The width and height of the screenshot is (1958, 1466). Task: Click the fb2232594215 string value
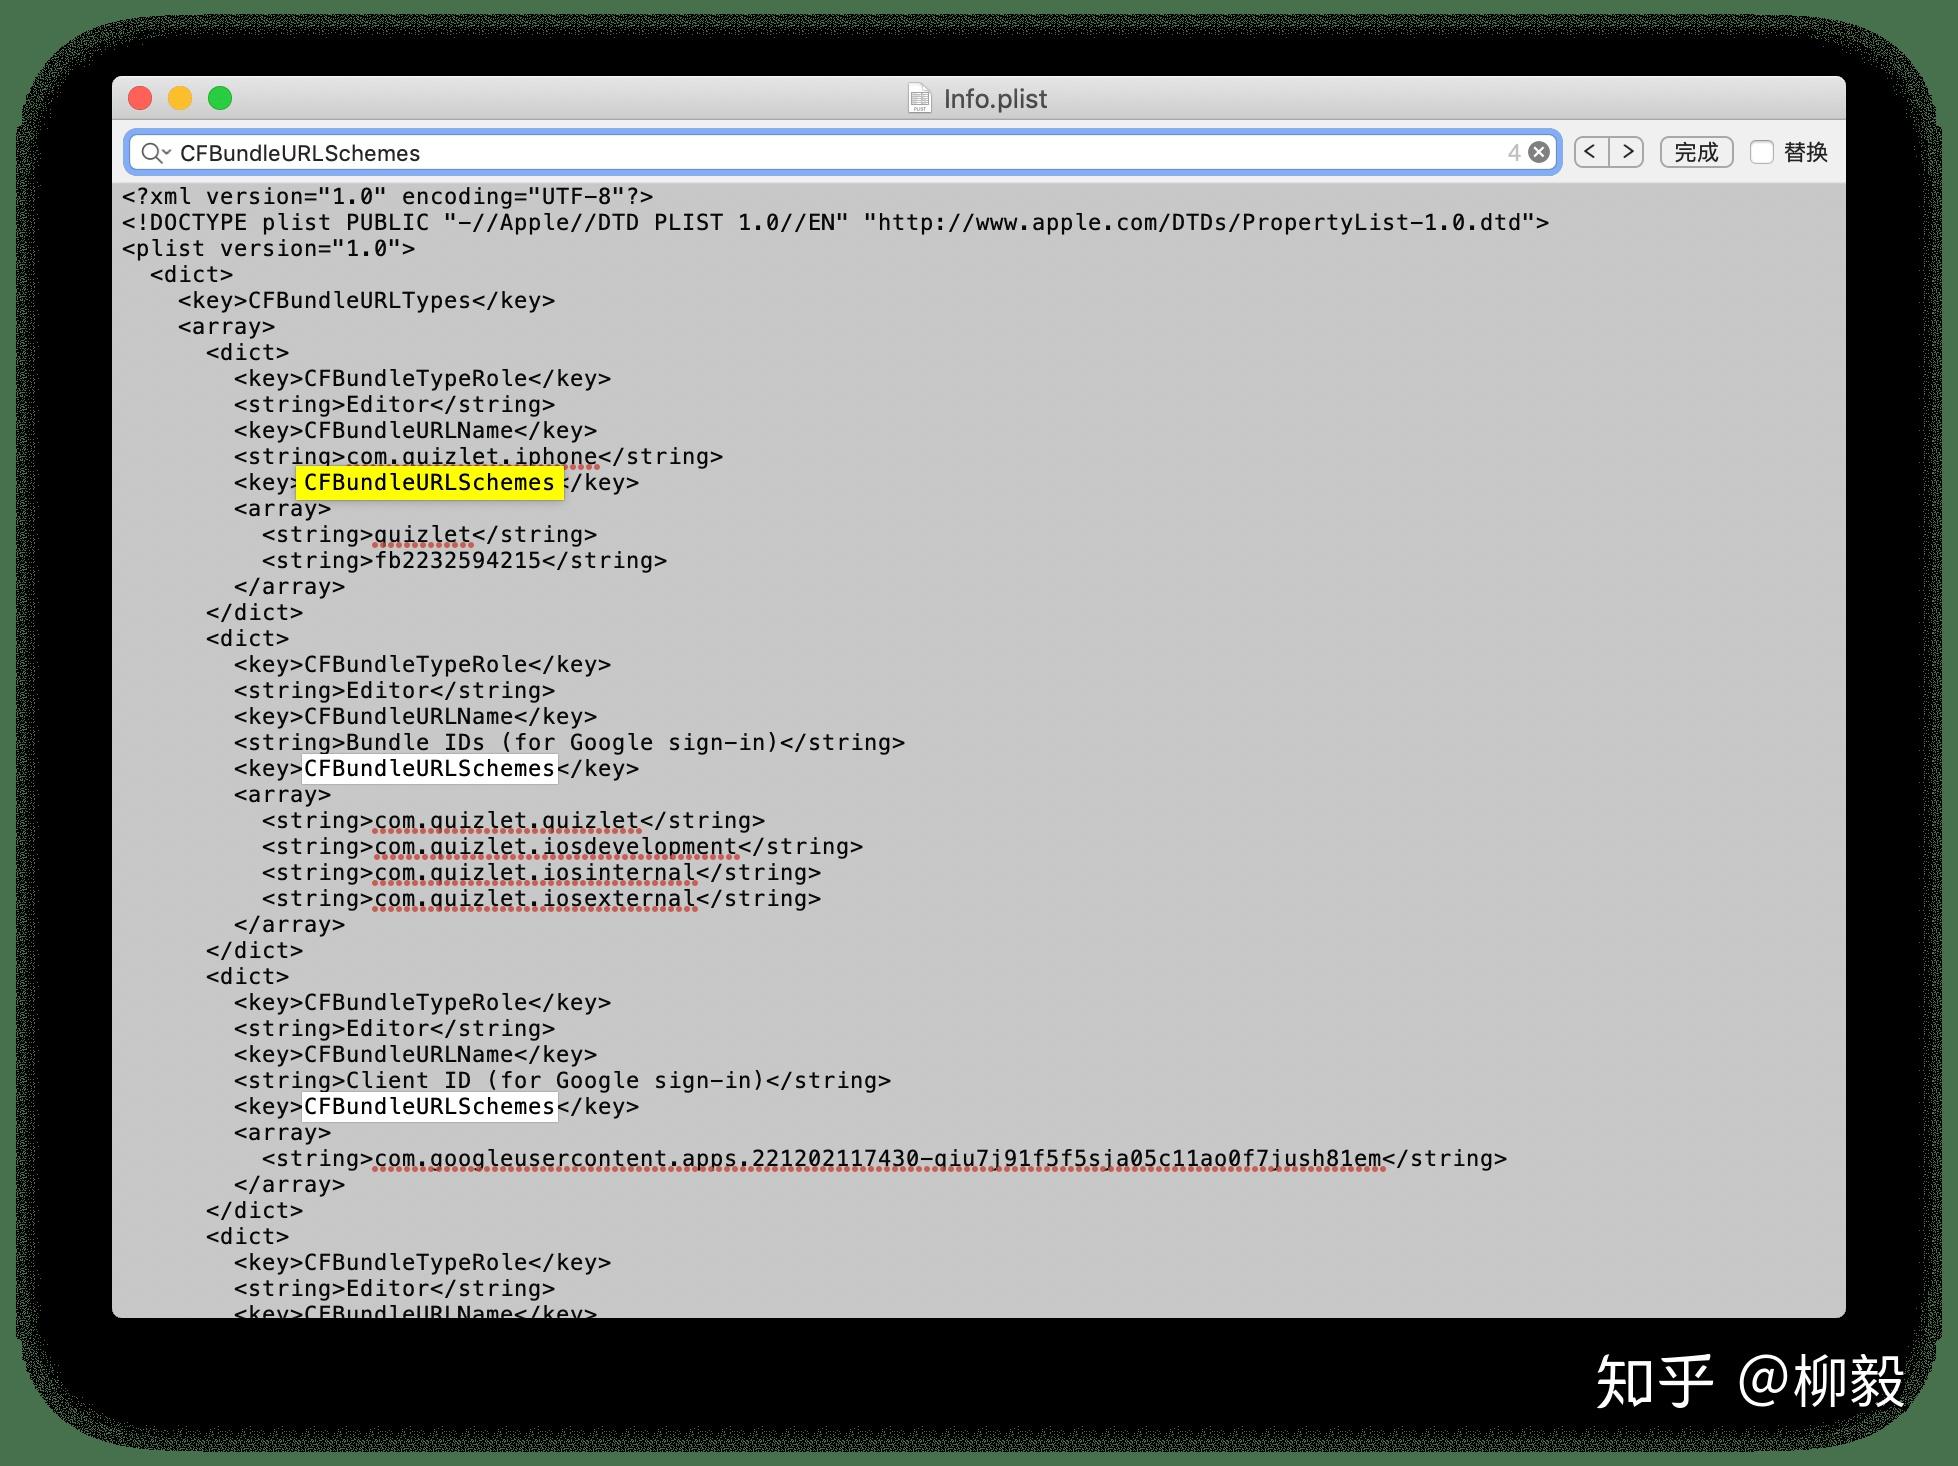coord(460,560)
